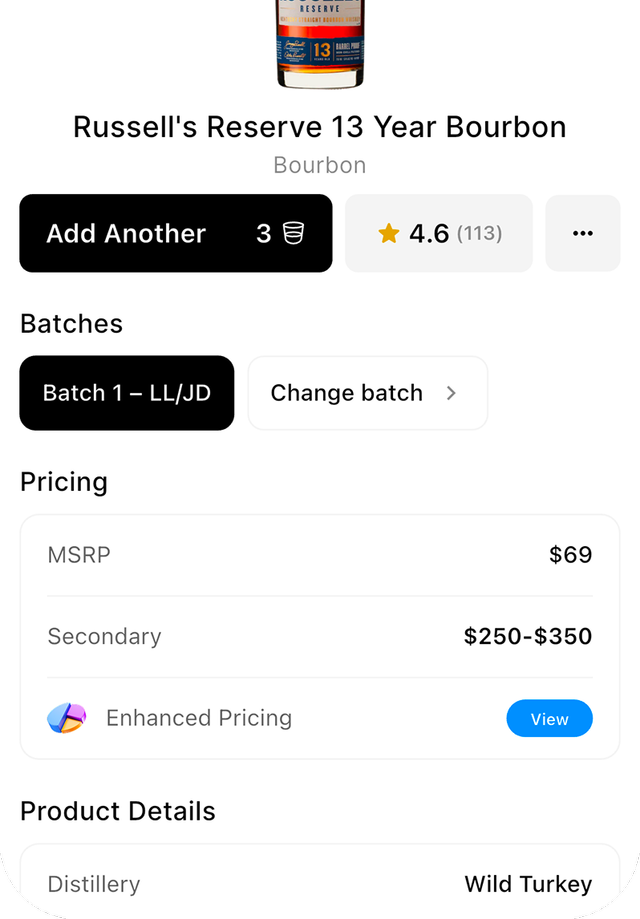Viewport: 640px width, 919px height.
Task: Tap the bourbon bottle product image
Action: (320, 43)
